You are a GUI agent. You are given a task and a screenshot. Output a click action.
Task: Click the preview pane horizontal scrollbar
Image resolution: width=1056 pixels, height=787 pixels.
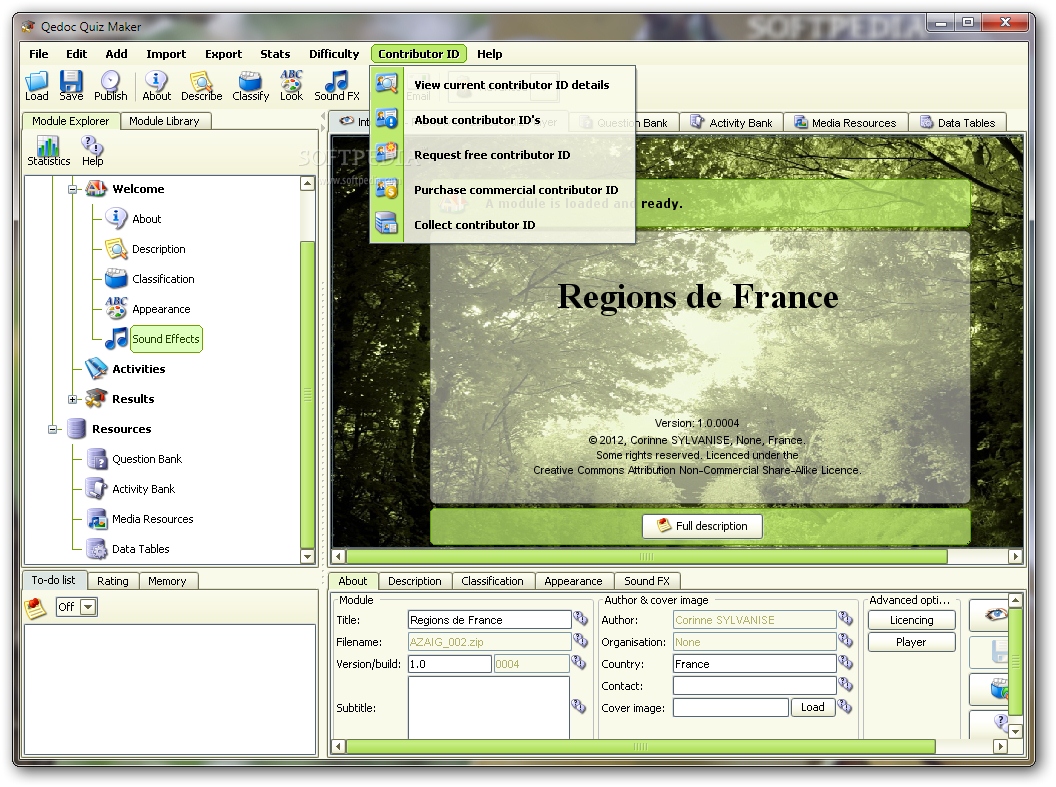pyautogui.click(x=647, y=557)
